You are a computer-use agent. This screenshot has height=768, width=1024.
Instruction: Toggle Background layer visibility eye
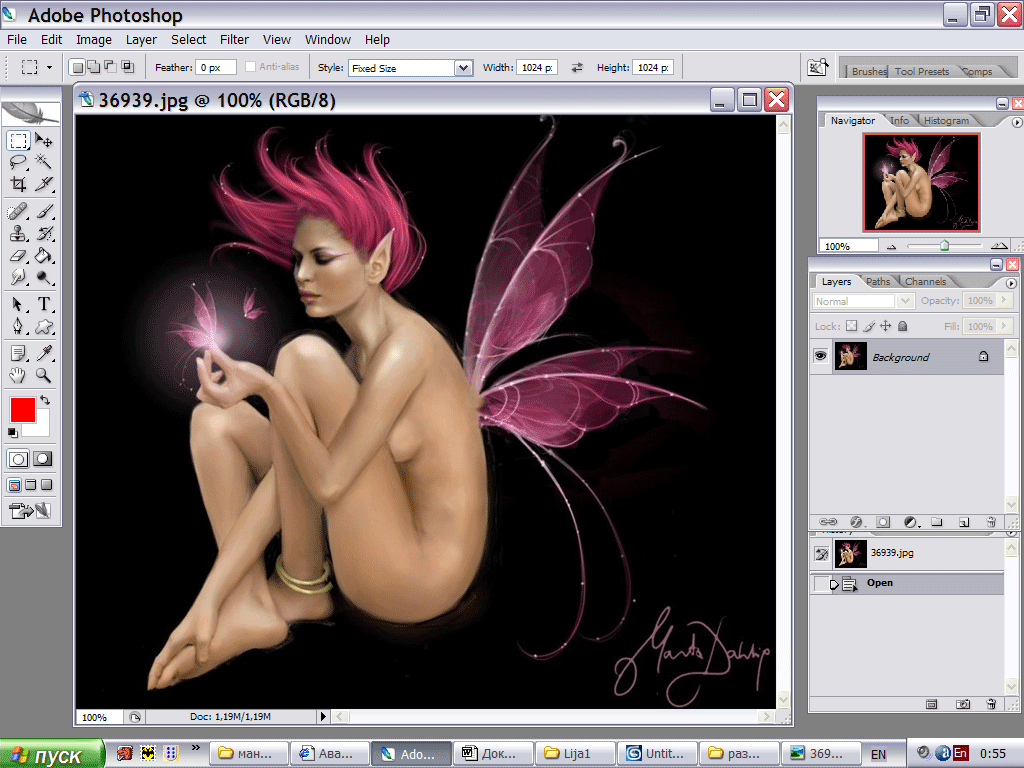[820, 356]
